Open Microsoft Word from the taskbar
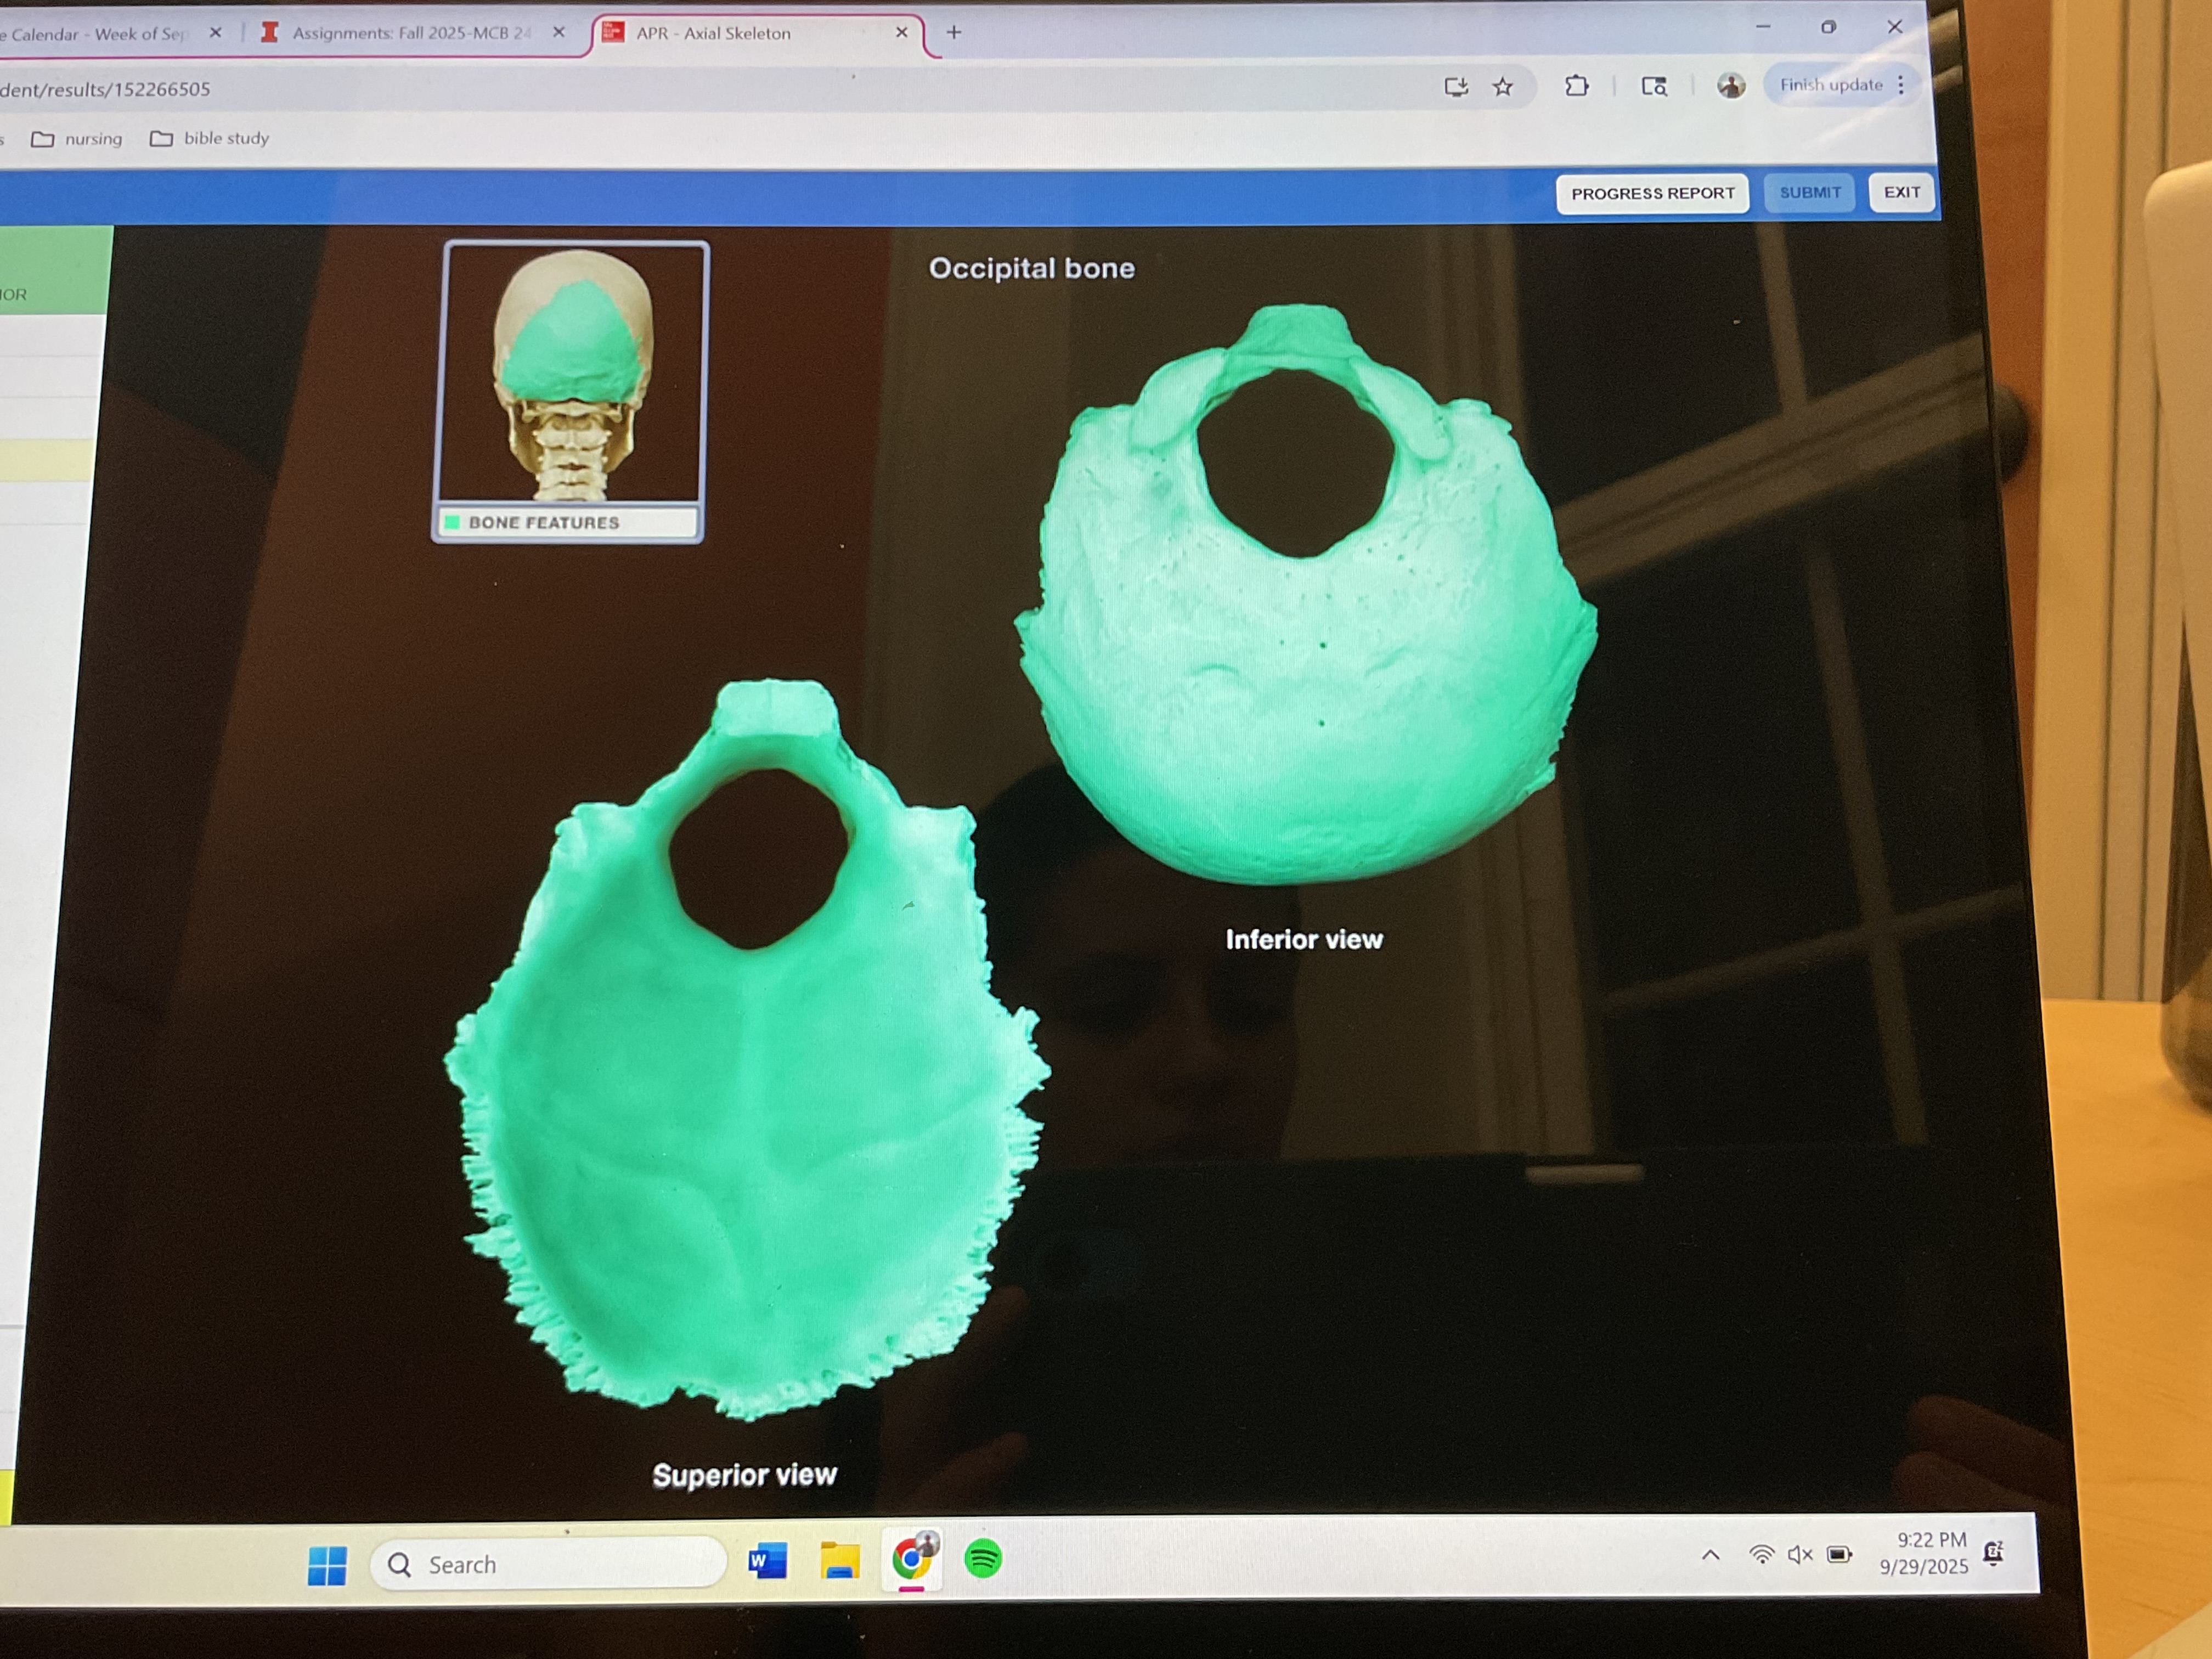This screenshot has height=1659, width=2212. [x=767, y=1560]
